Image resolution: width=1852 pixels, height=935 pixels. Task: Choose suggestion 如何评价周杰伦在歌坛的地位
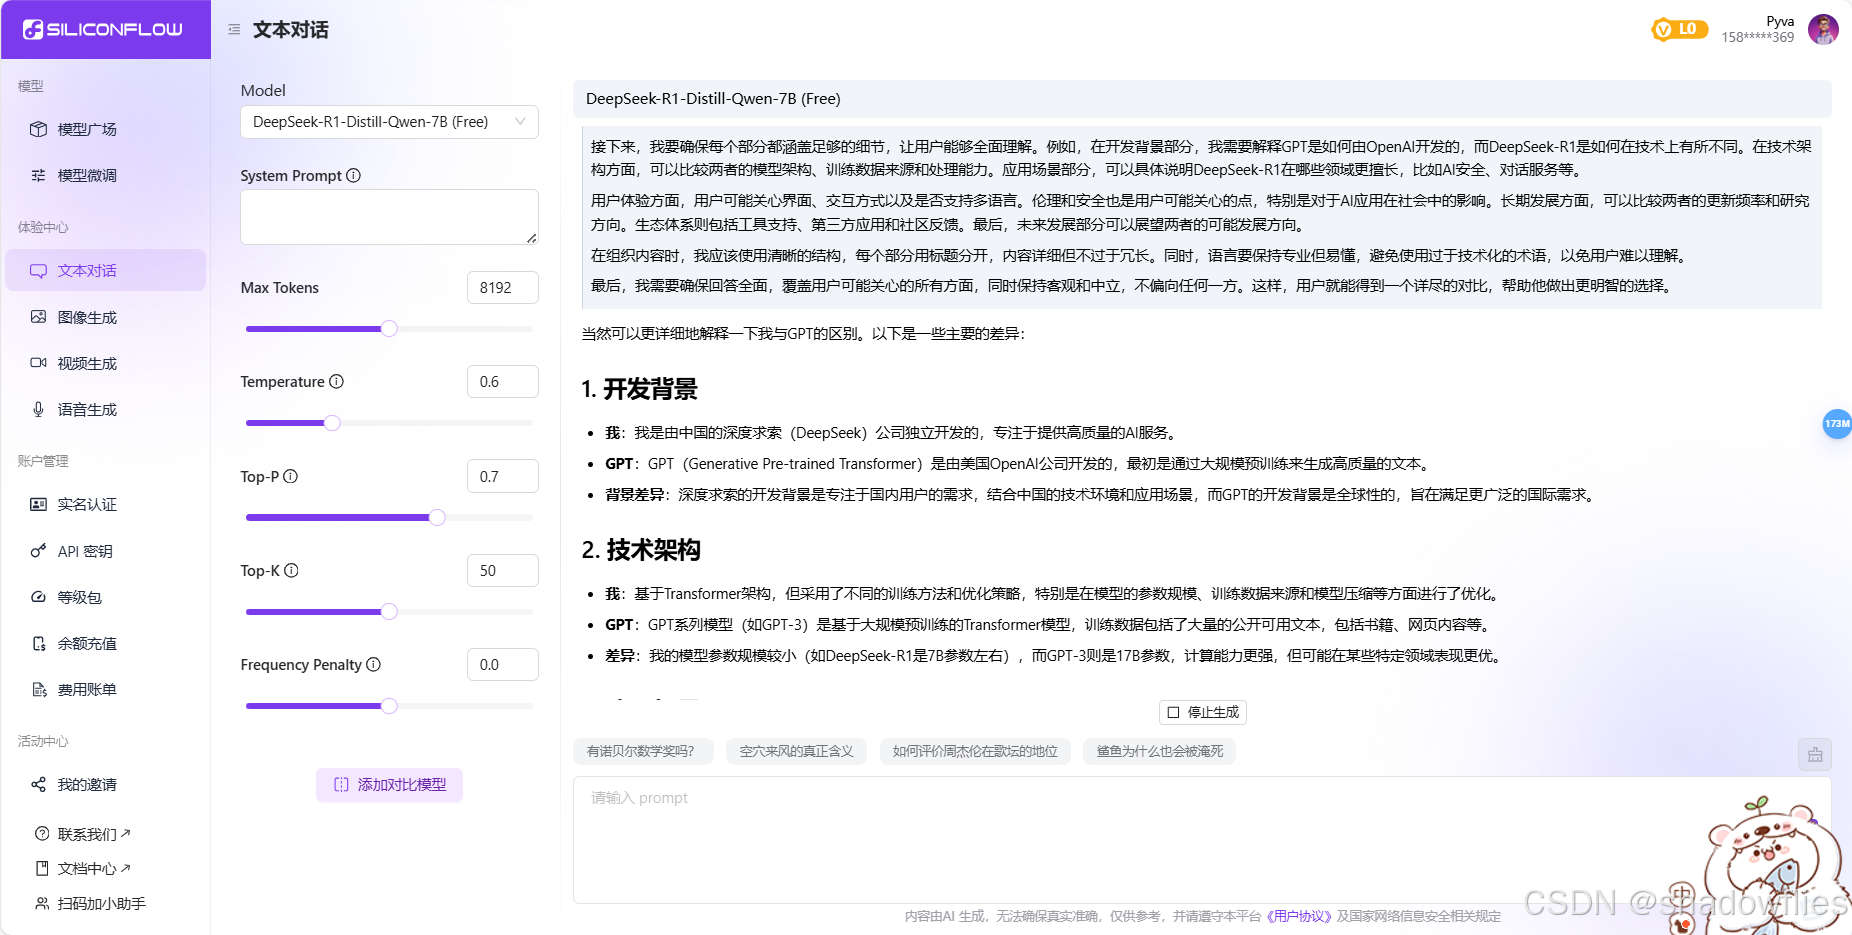975,751
